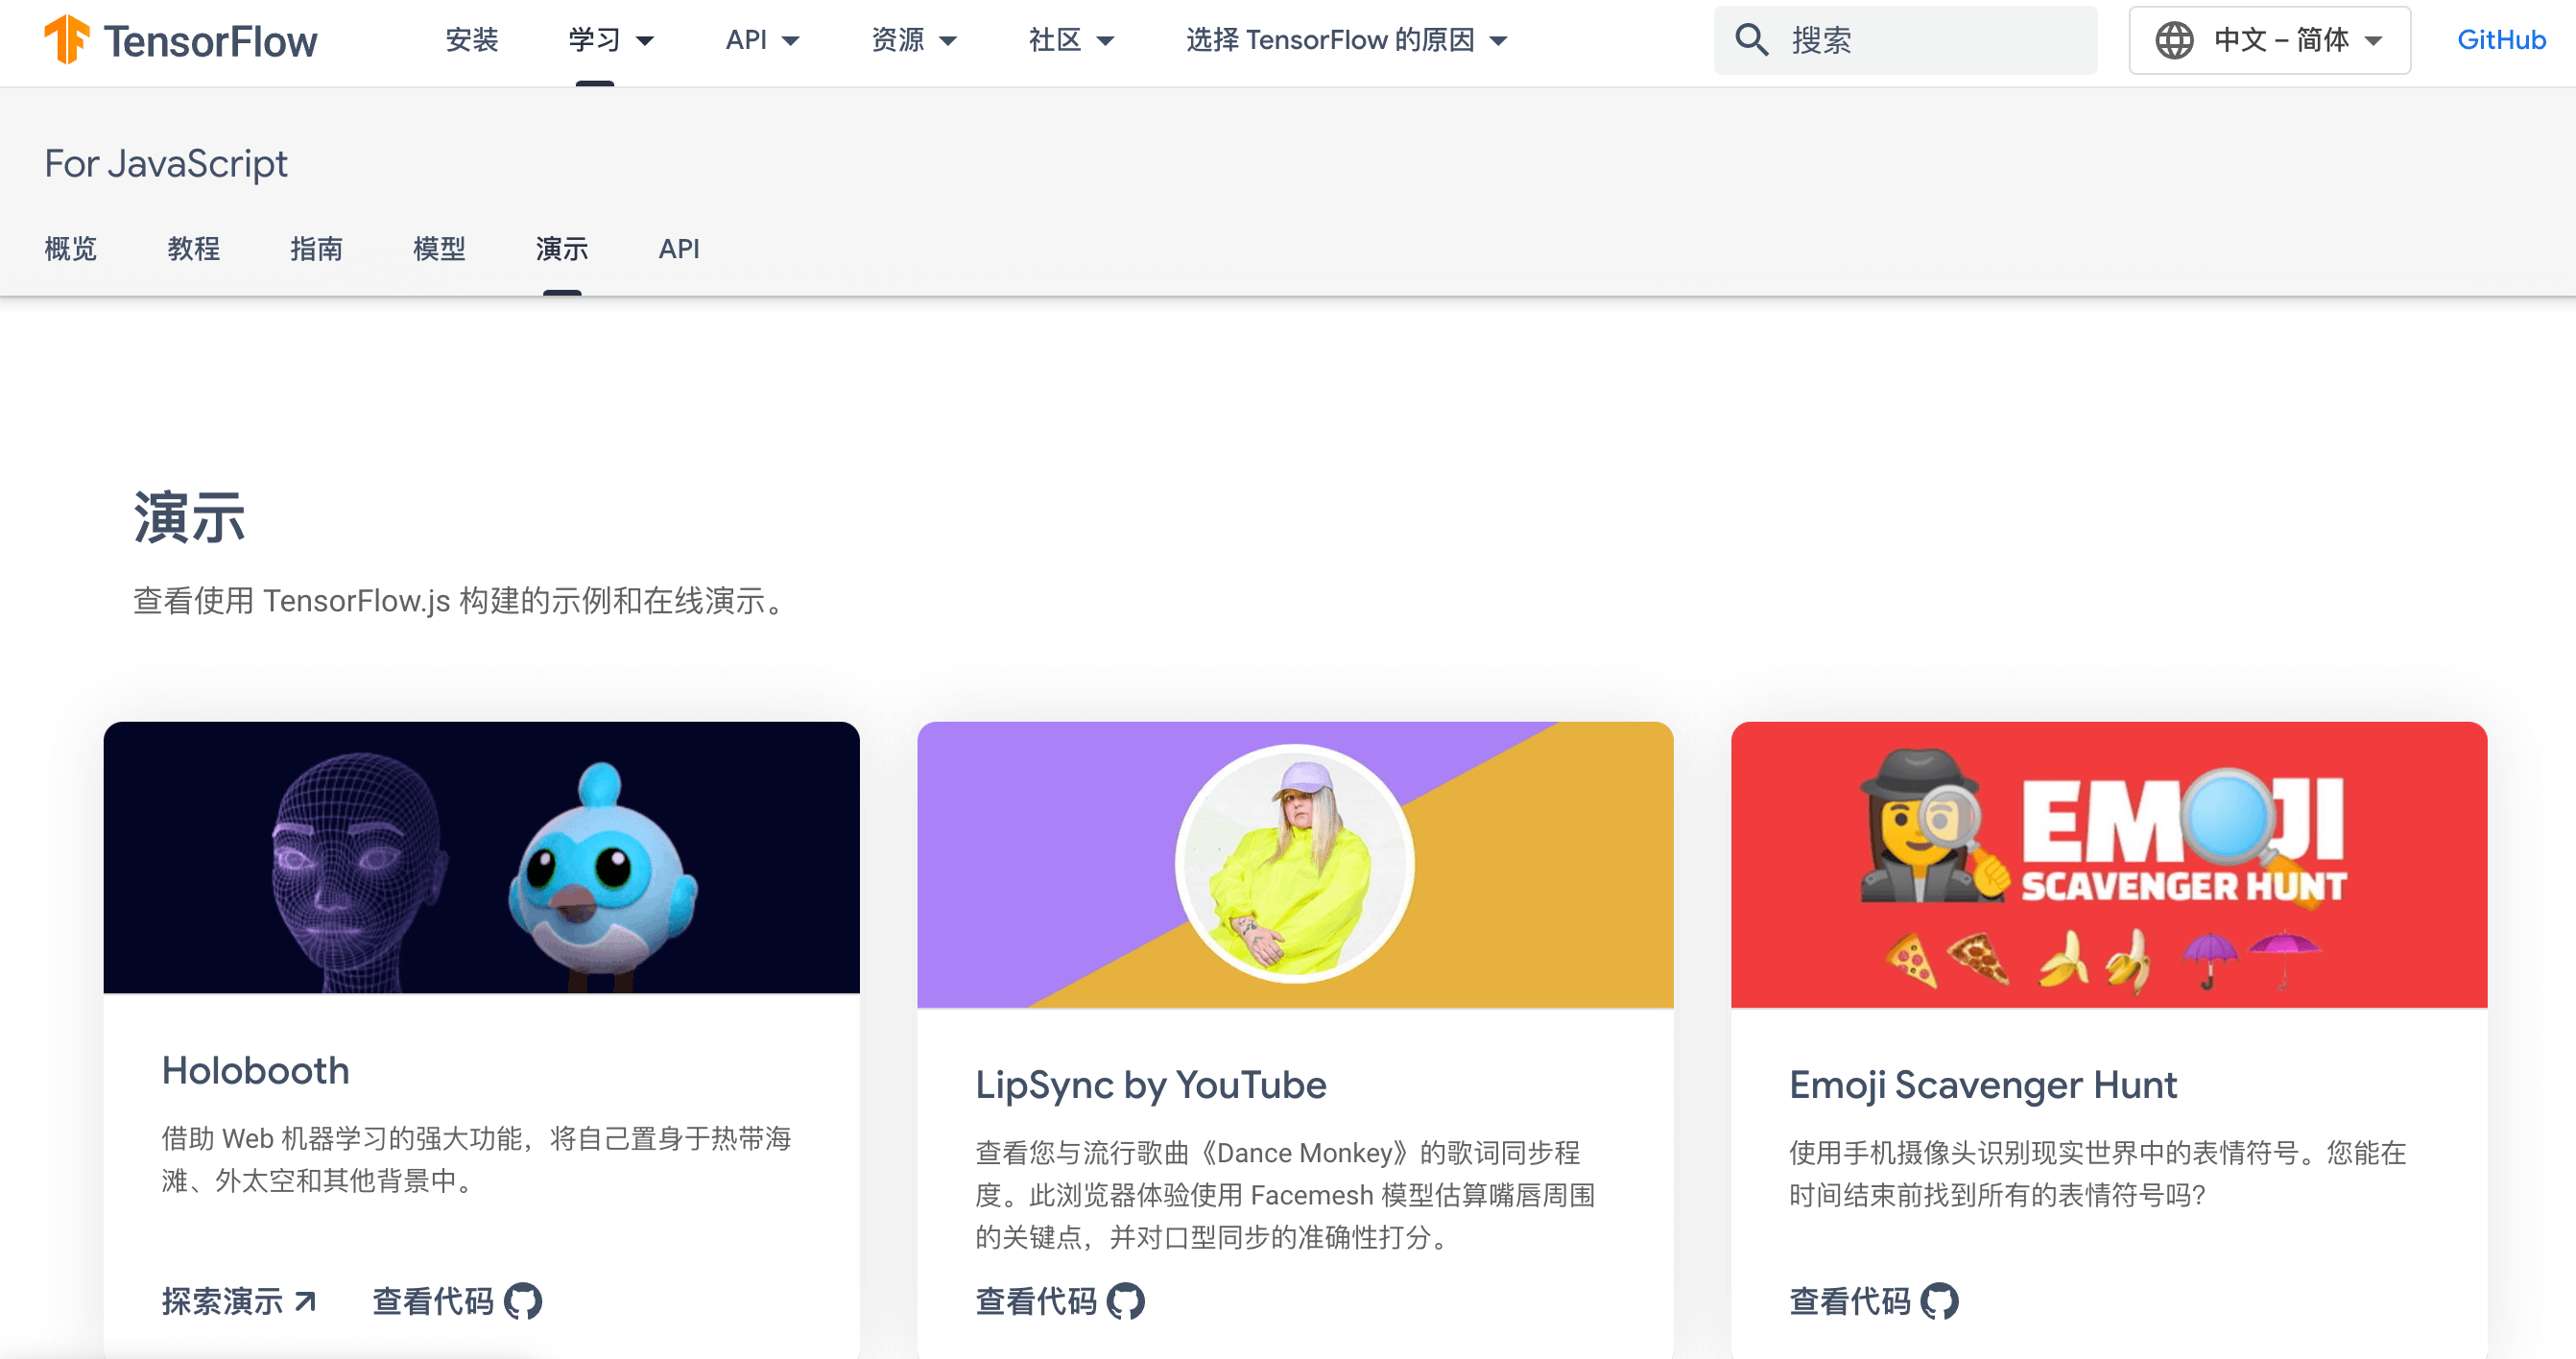2576x1359 pixels.
Task: Open the Emoji Scavenger Hunt thumbnail image
Action: [2109, 864]
